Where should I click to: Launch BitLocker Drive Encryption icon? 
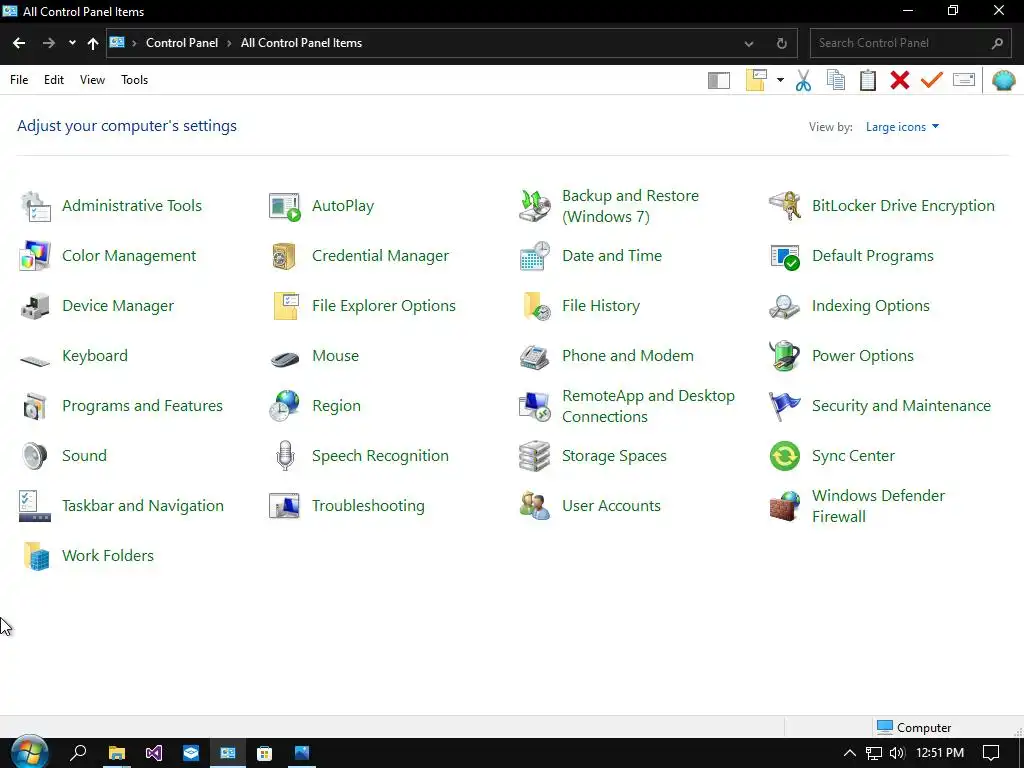pos(785,206)
